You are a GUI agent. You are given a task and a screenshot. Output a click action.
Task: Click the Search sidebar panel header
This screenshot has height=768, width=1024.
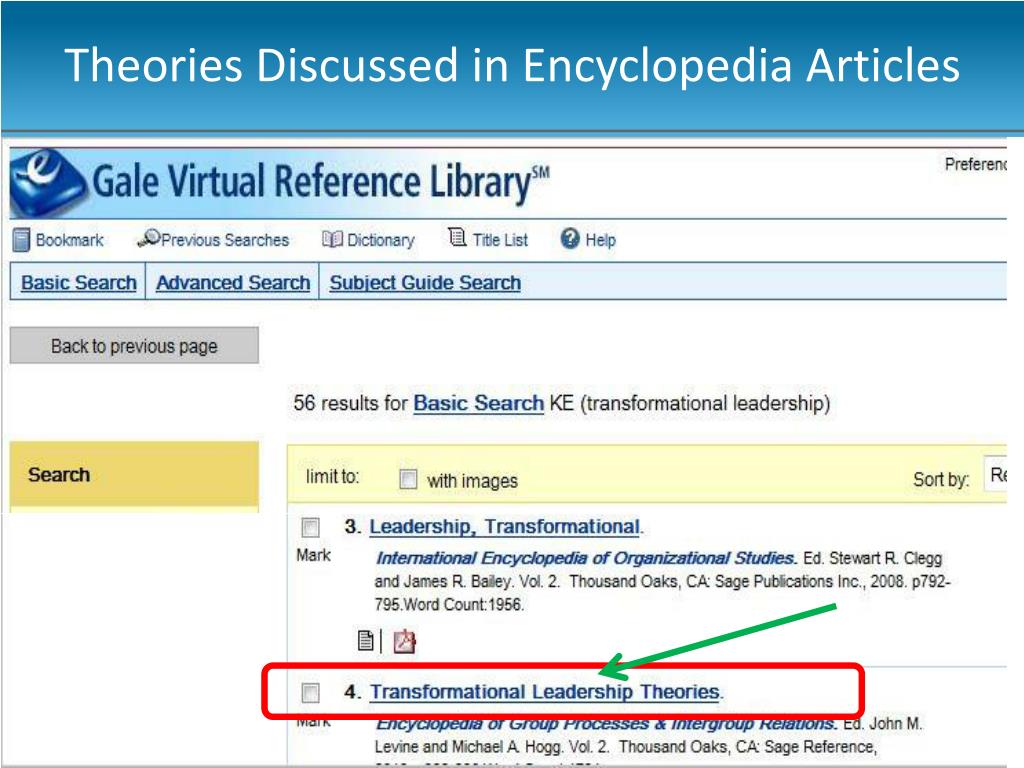point(134,475)
